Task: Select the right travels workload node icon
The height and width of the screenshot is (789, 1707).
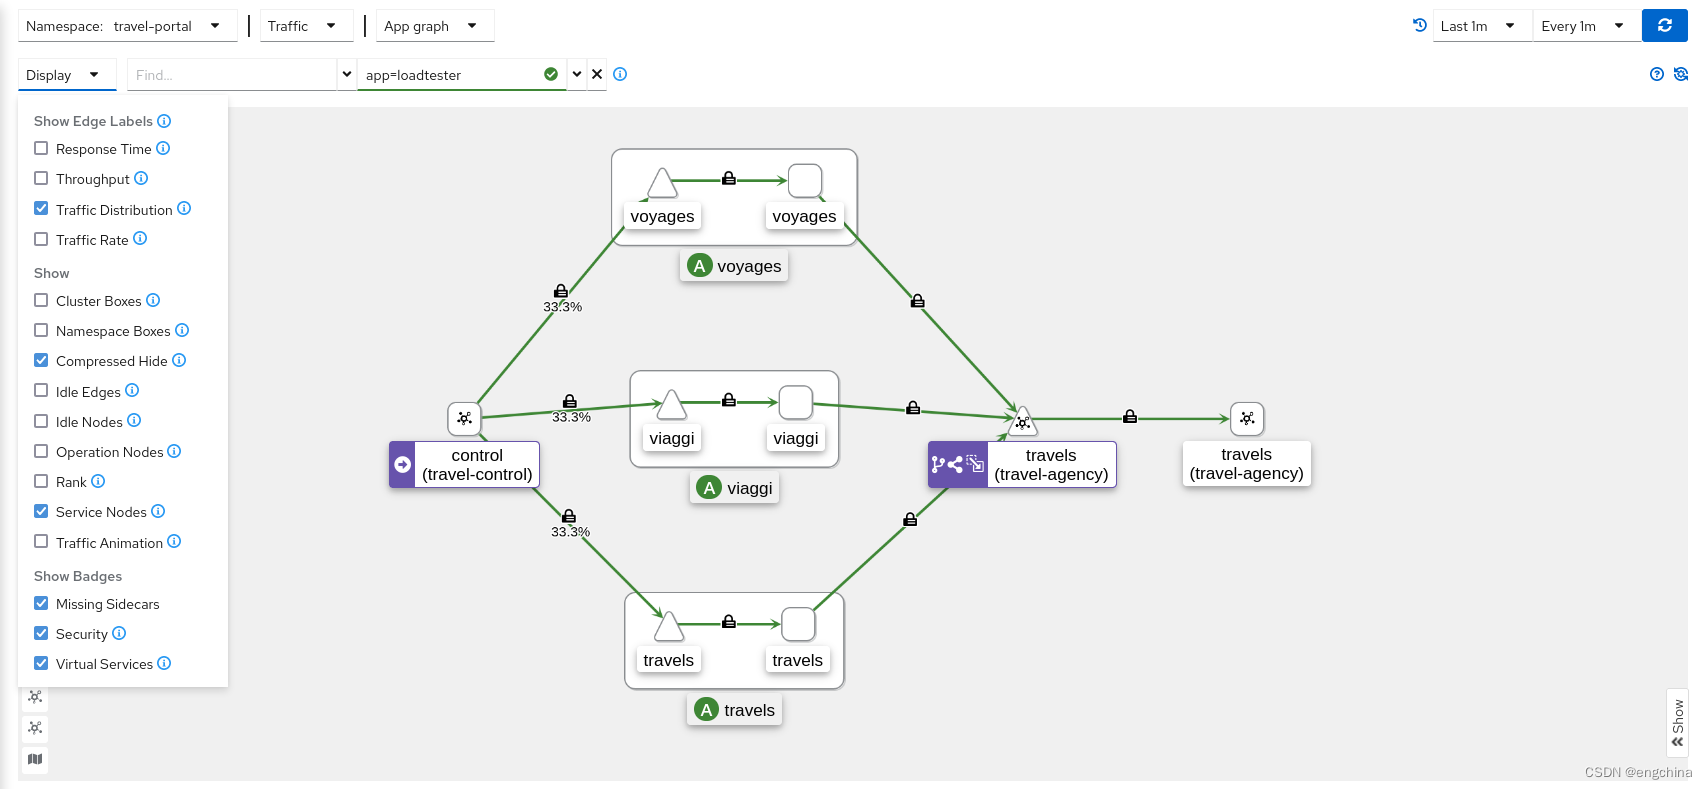Action: pyautogui.click(x=1247, y=418)
